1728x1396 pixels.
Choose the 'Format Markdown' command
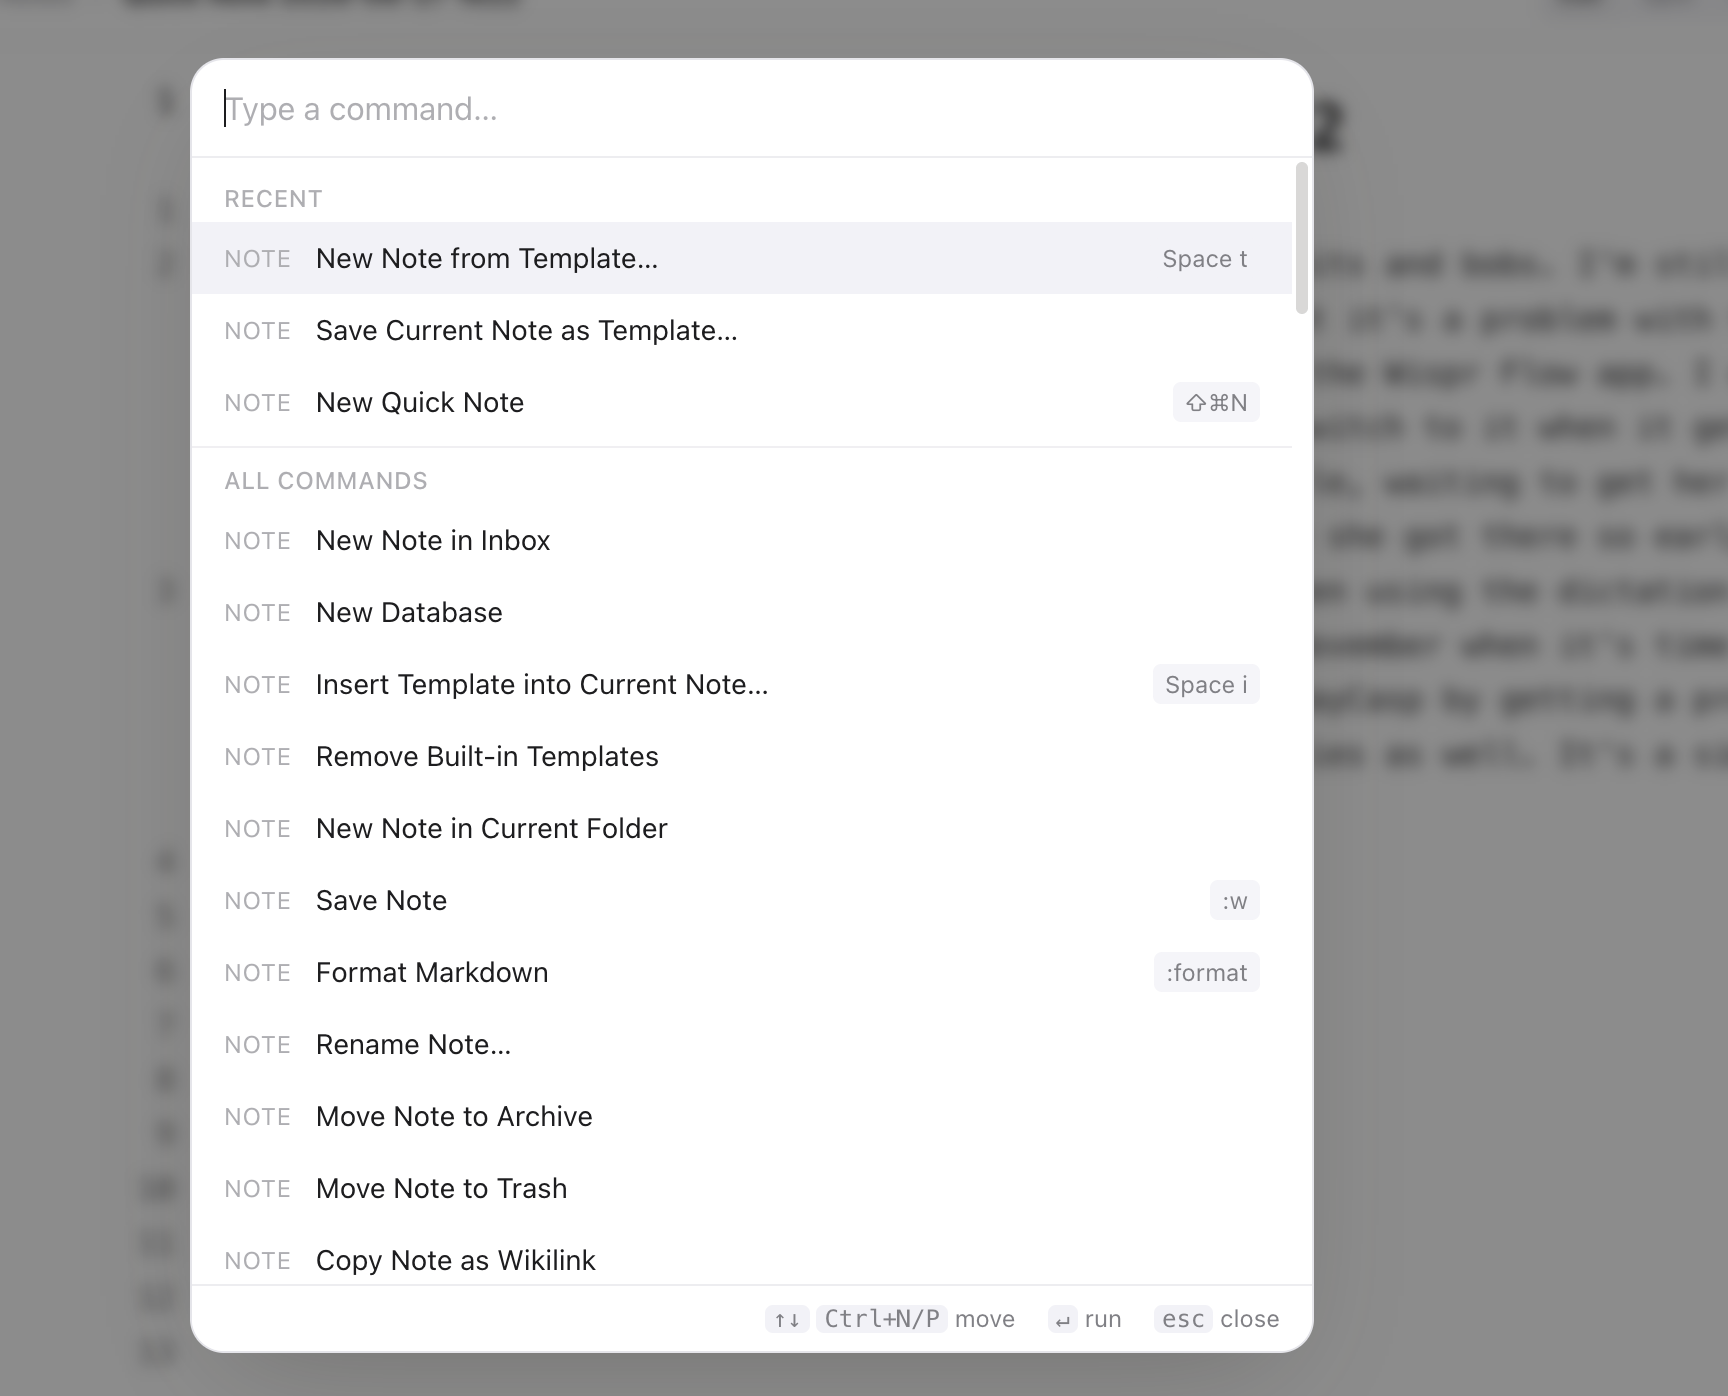pyautogui.click(x=741, y=972)
